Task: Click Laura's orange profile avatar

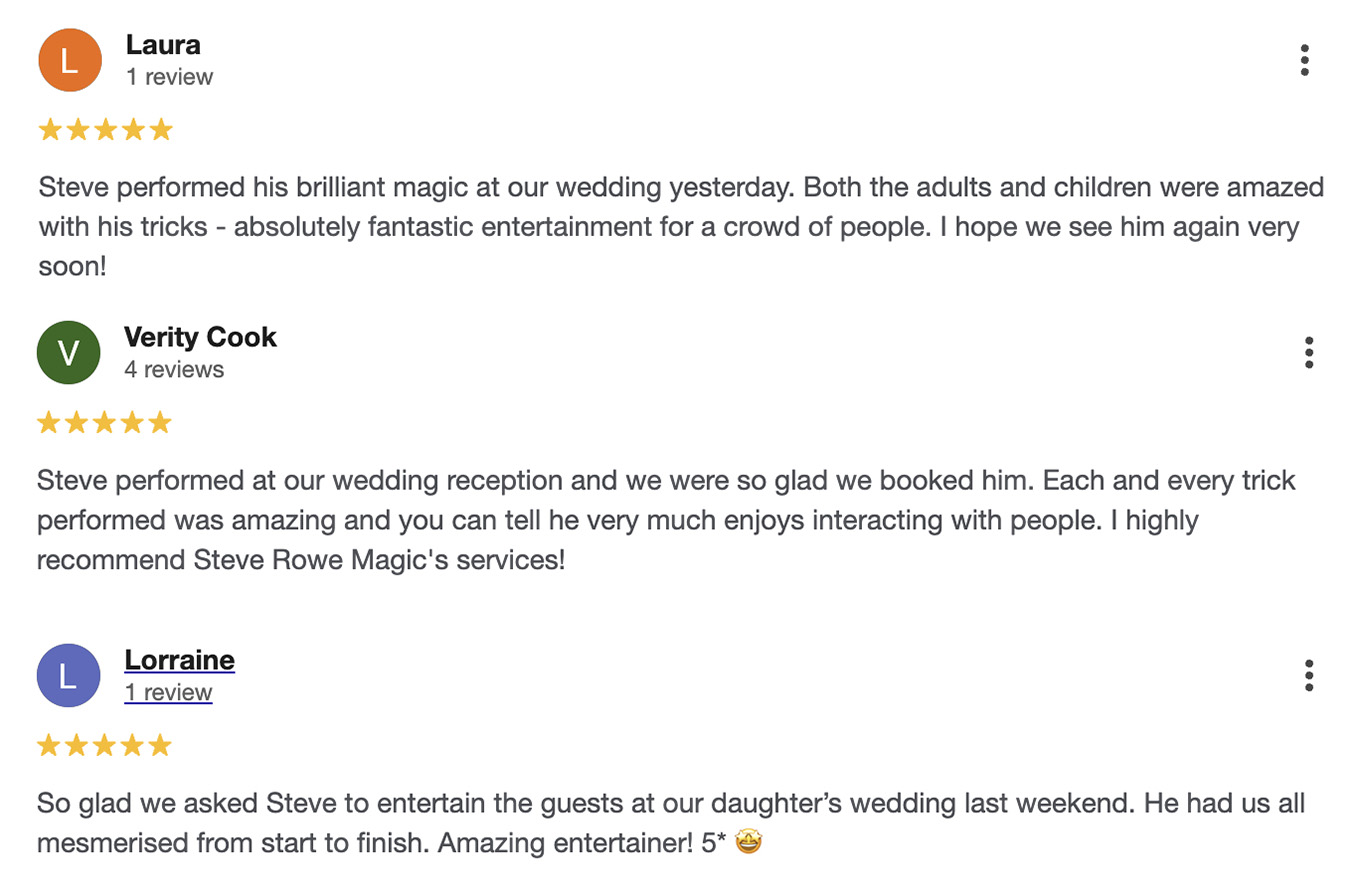Action: pyautogui.click(x=70, y=60)
